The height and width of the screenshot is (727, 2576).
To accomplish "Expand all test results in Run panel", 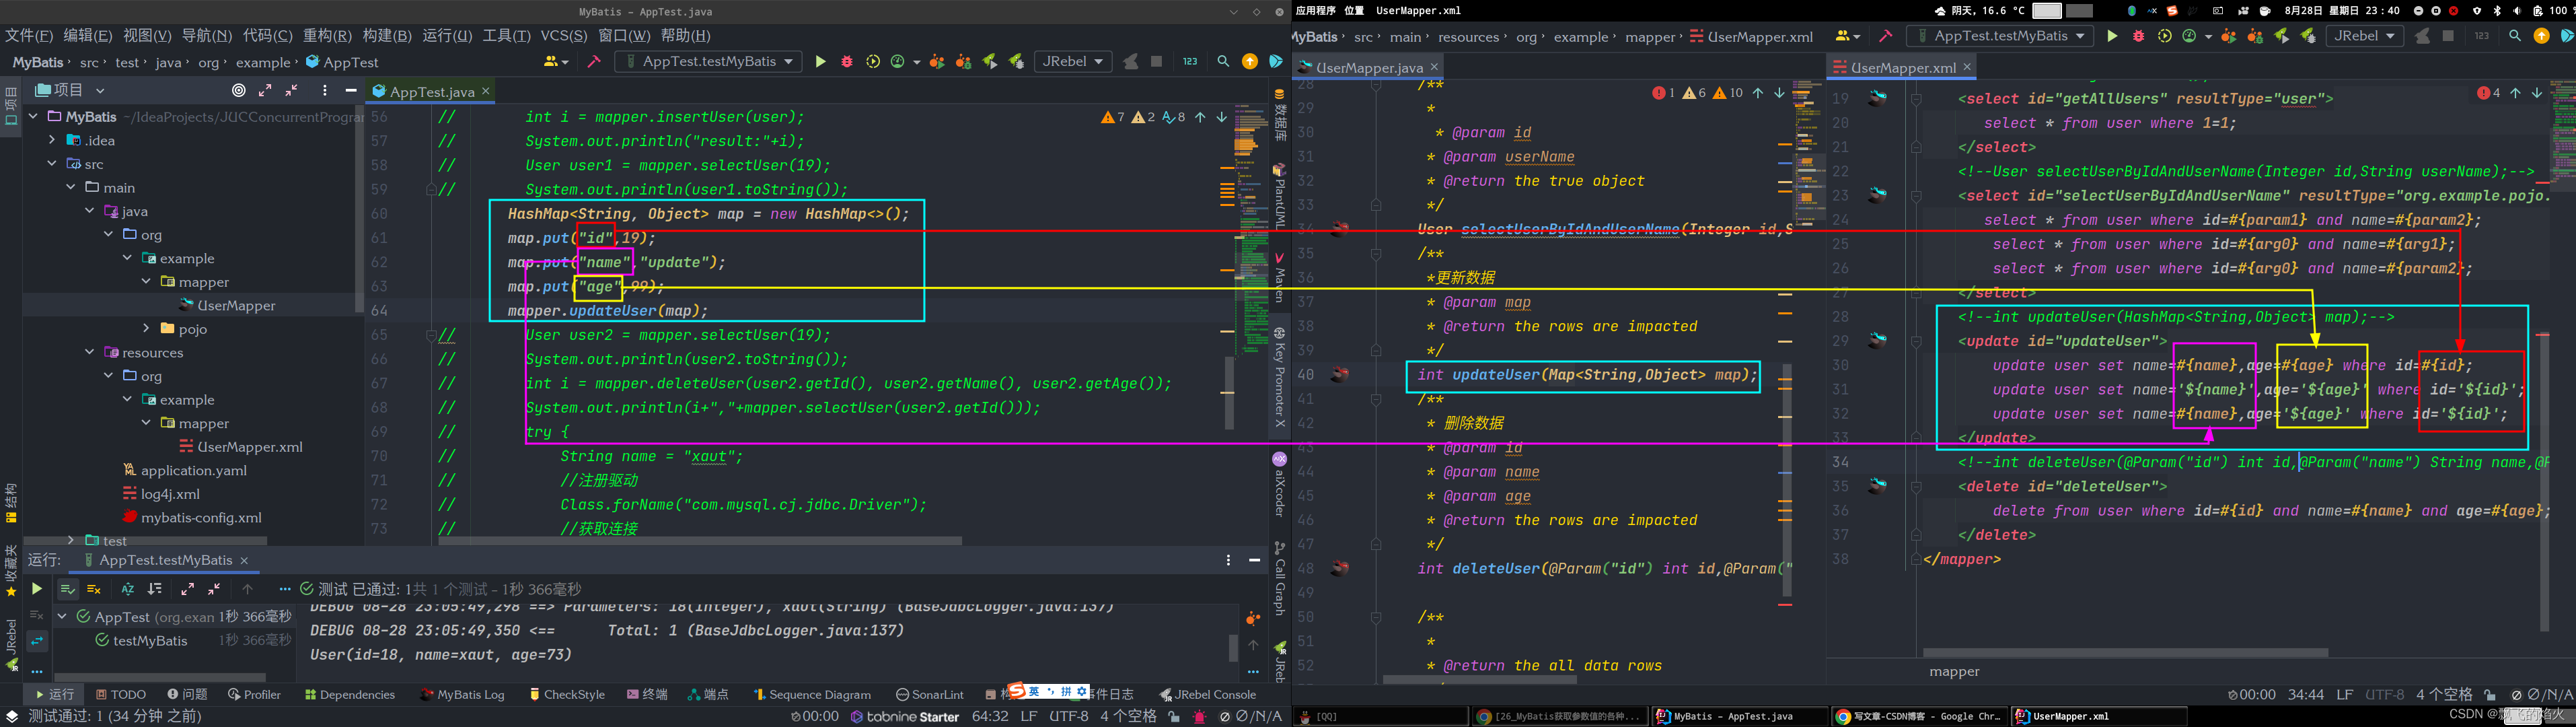I will (188, 589).
